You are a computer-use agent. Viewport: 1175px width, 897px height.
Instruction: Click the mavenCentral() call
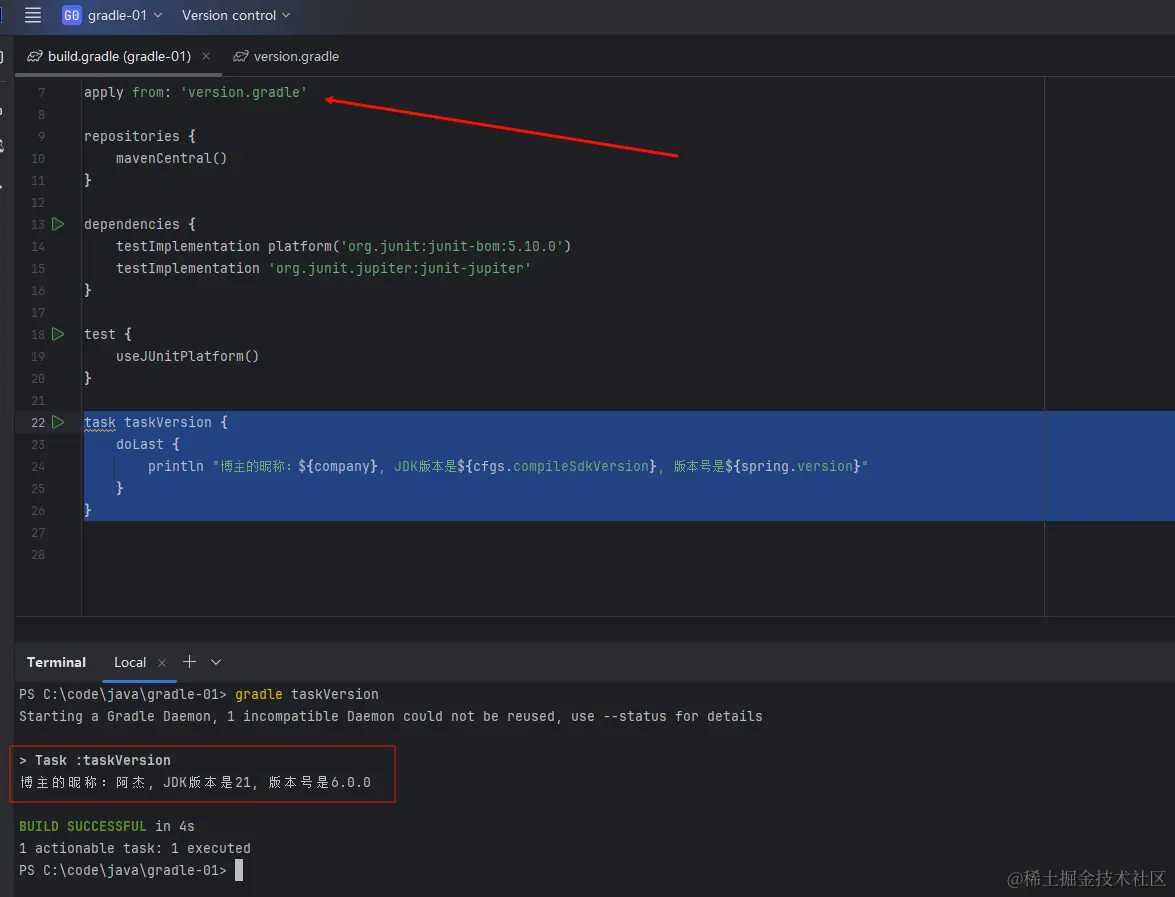pyautogui.click(x=171, y=158)
